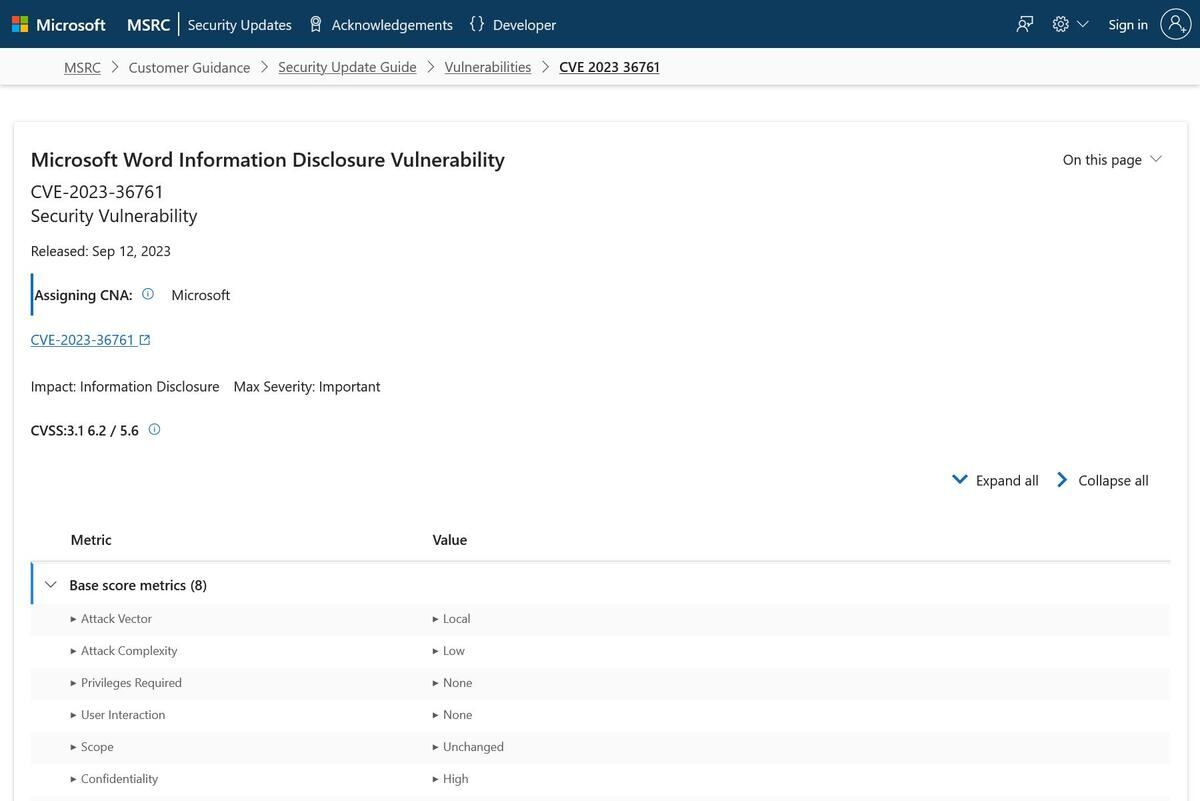Click the Assigning CNA info icon

tap(148, 294)
